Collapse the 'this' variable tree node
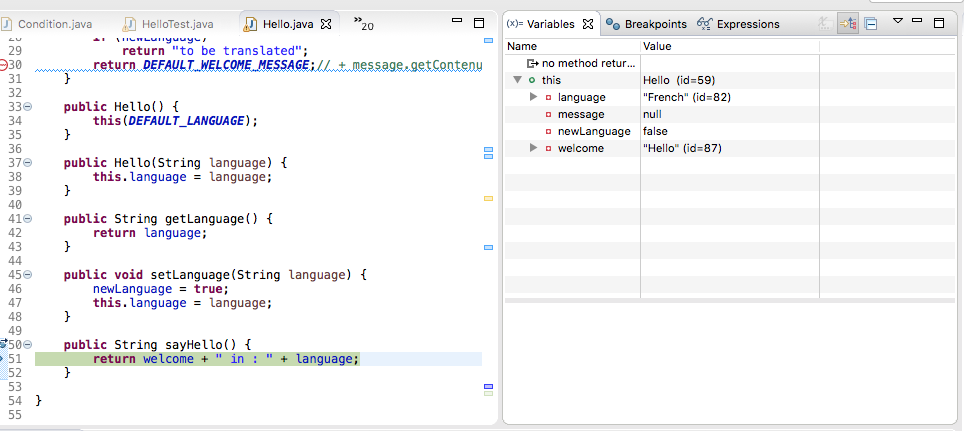Screen dimensions: 964x431 517,80
